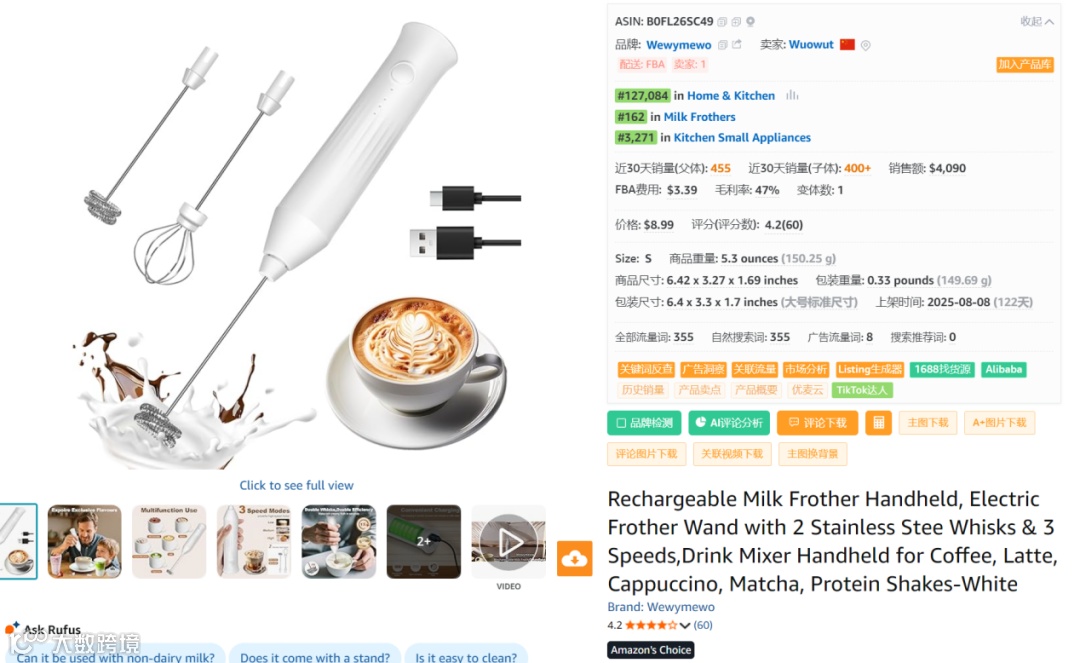Select the 3 Speed Modes thumbnail
This screenshot has width=1080, height=663.
click(254, 542)
